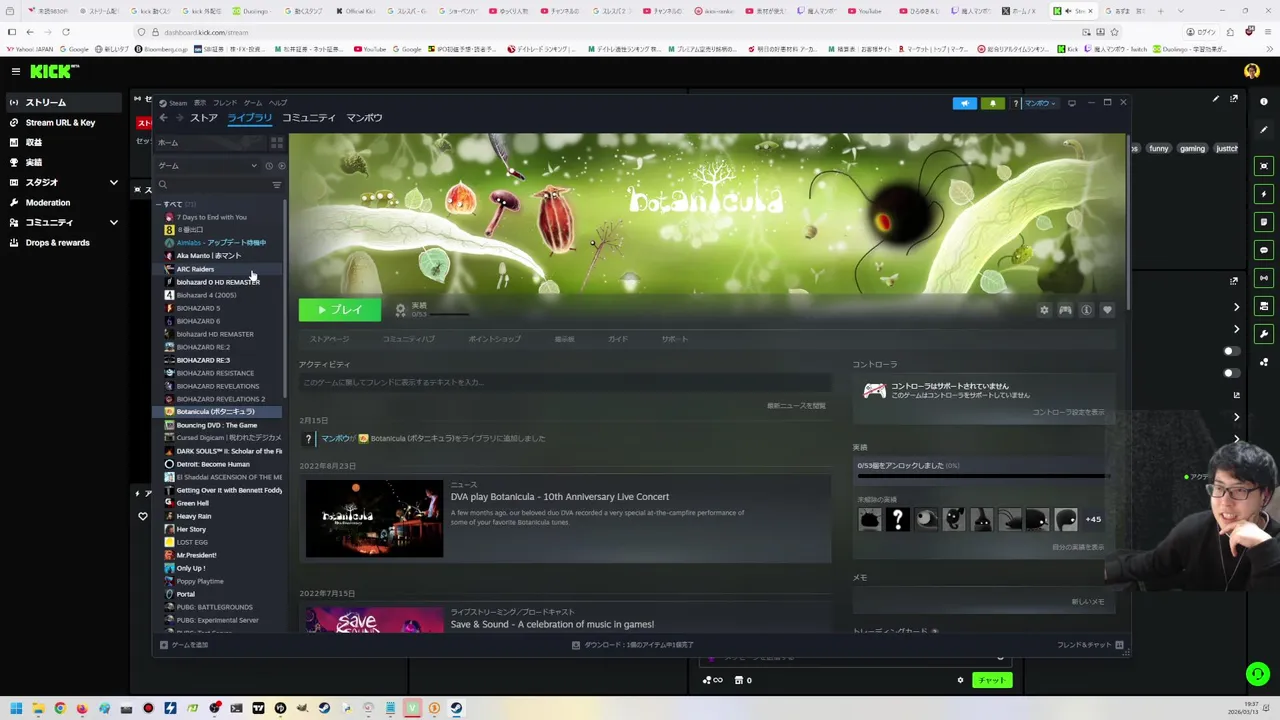Select Detroit: Become Human in library
This screenshot has height=720, width=1280.
213,464
